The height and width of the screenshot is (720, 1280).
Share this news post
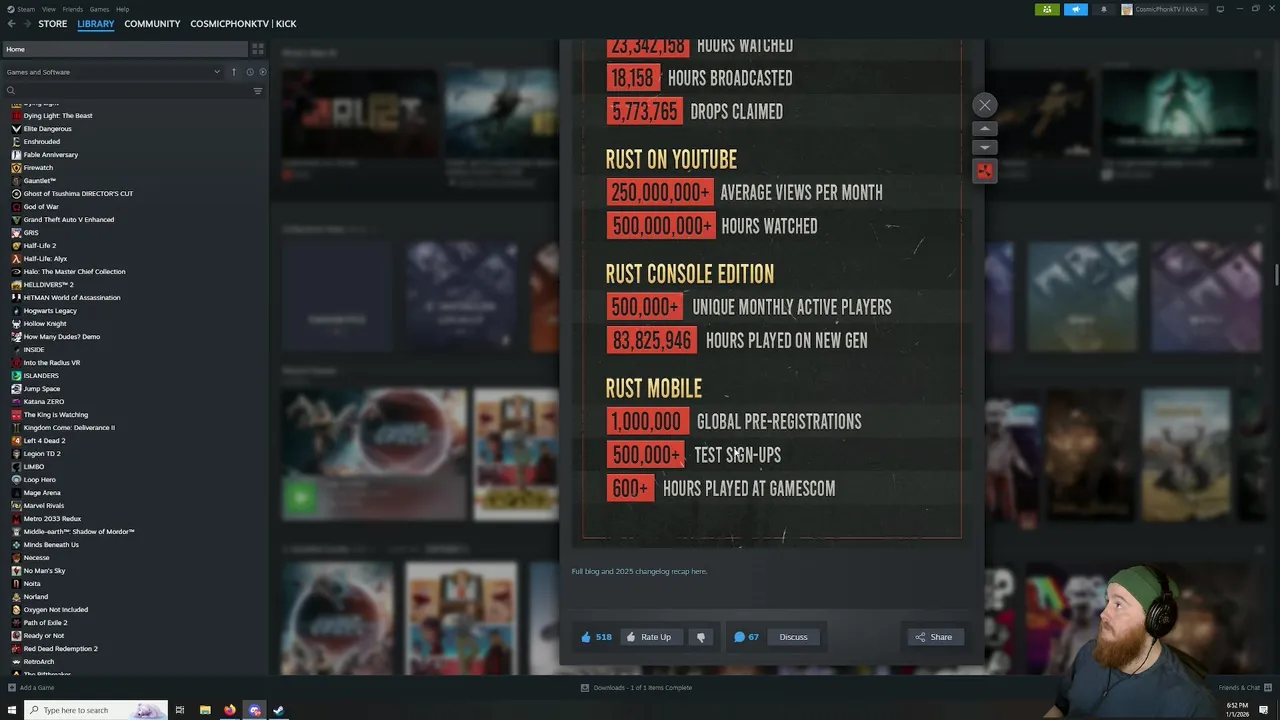(934, 637)
